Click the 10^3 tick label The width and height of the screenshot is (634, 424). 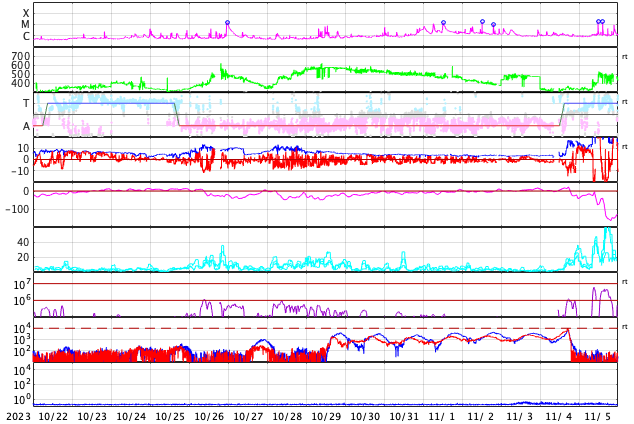(x=22, y=340)
